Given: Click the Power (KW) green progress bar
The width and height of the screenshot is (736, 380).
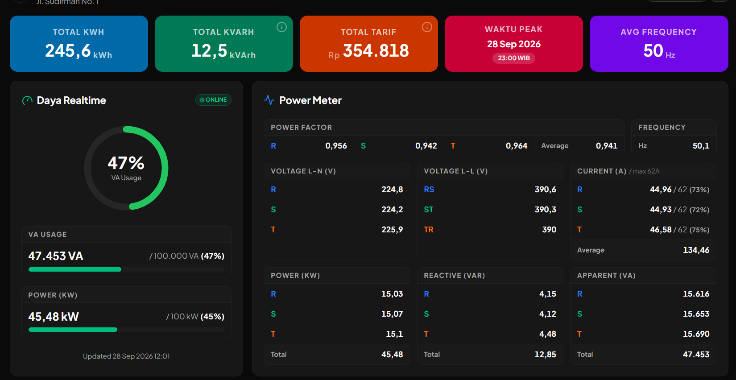Looking at the screenshot, I should (73, 329).
